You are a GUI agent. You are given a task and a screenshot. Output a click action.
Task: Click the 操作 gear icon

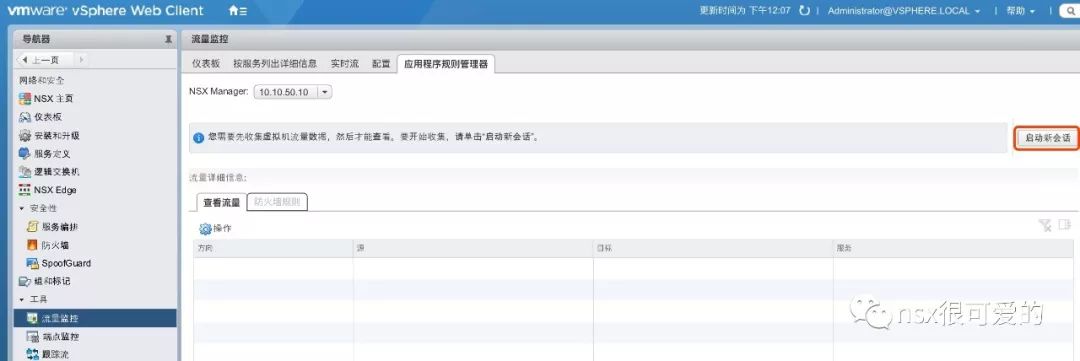205,229
